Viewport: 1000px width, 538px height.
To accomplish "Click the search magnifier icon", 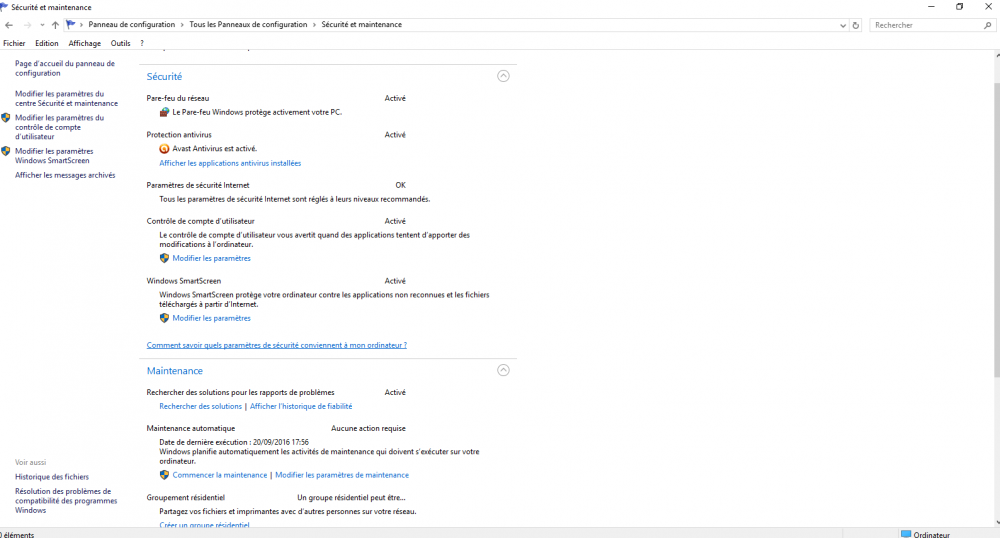I will 987,25.
